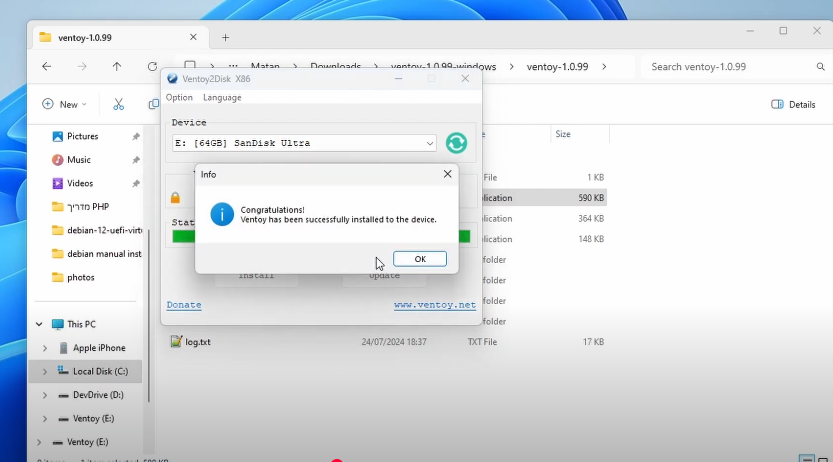
Task: Close the ventoy-1.0.99 Explorer tab
Action: (x=193, y=37)
